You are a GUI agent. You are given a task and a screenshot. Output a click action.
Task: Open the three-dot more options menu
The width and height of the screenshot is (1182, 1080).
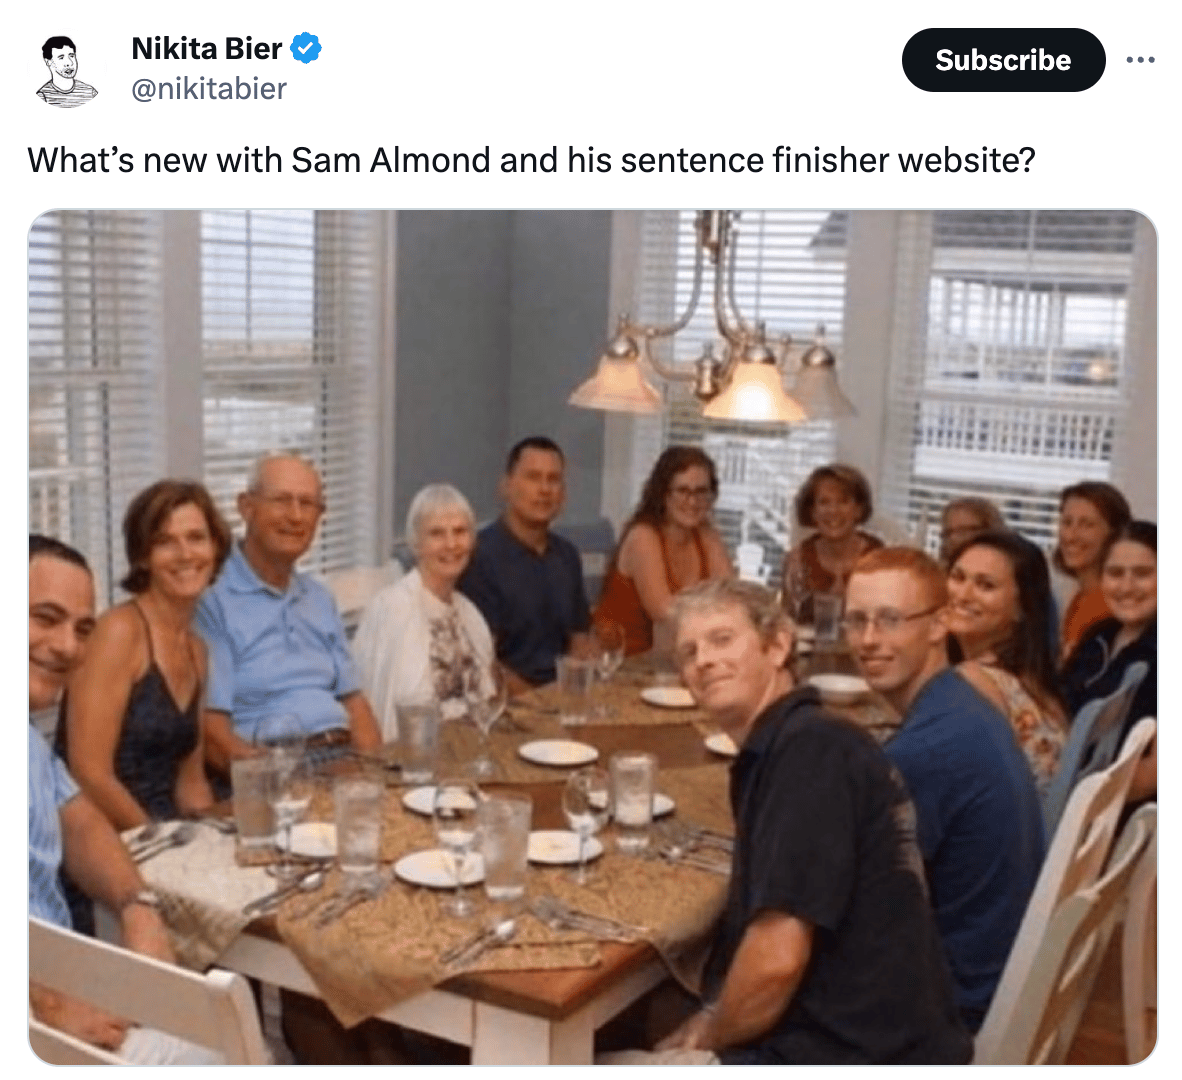1140,60
